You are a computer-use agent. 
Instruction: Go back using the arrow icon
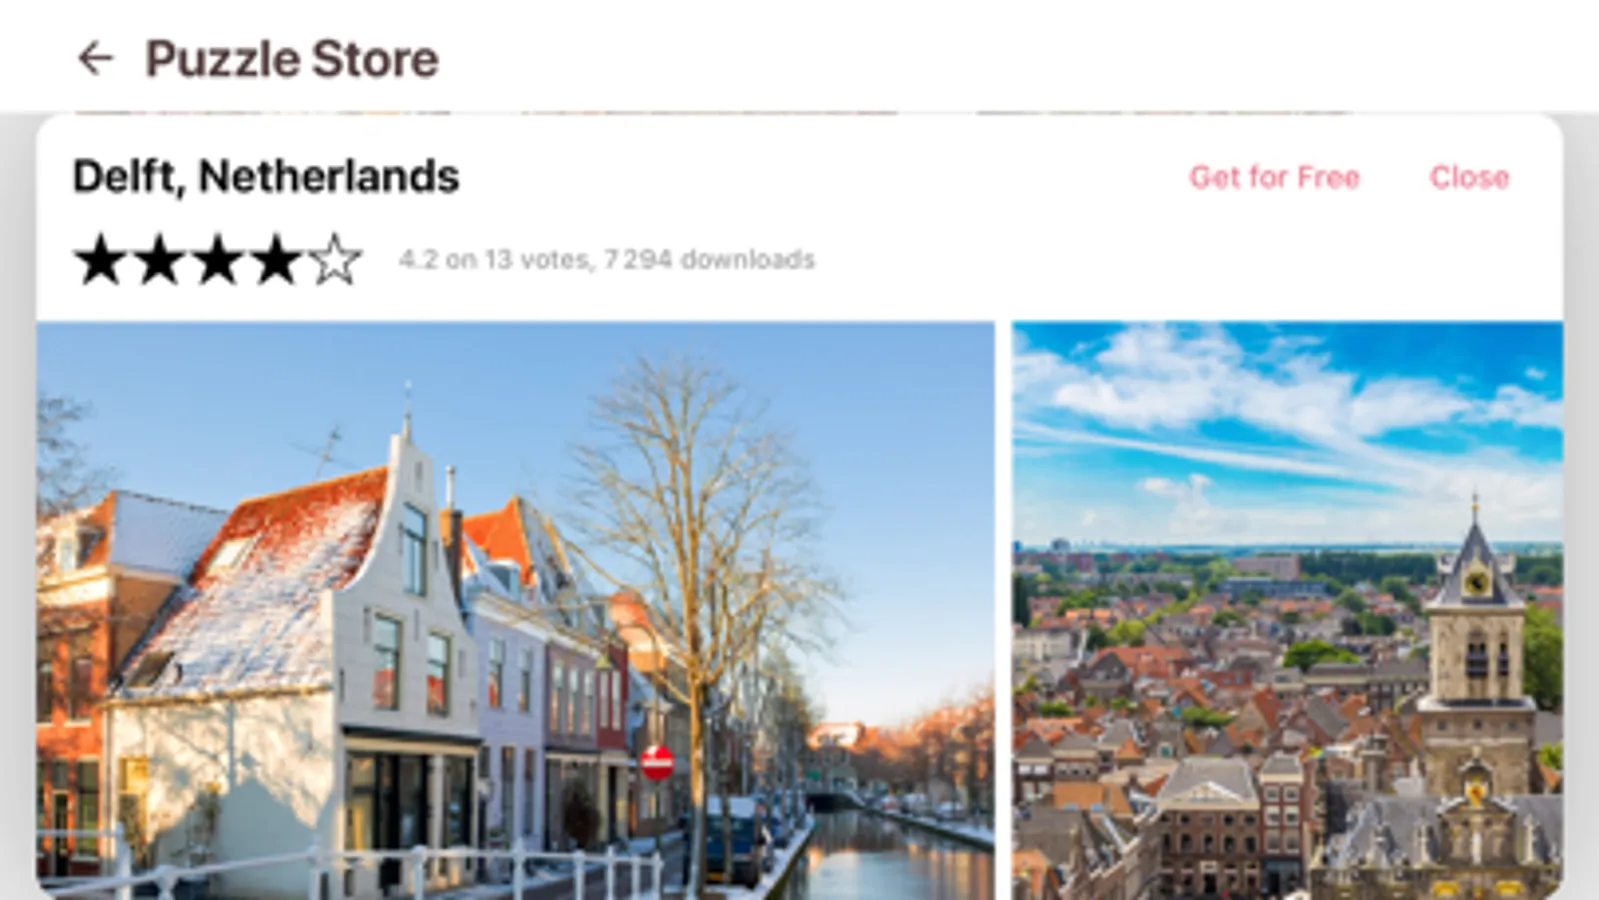click(95, 58)
